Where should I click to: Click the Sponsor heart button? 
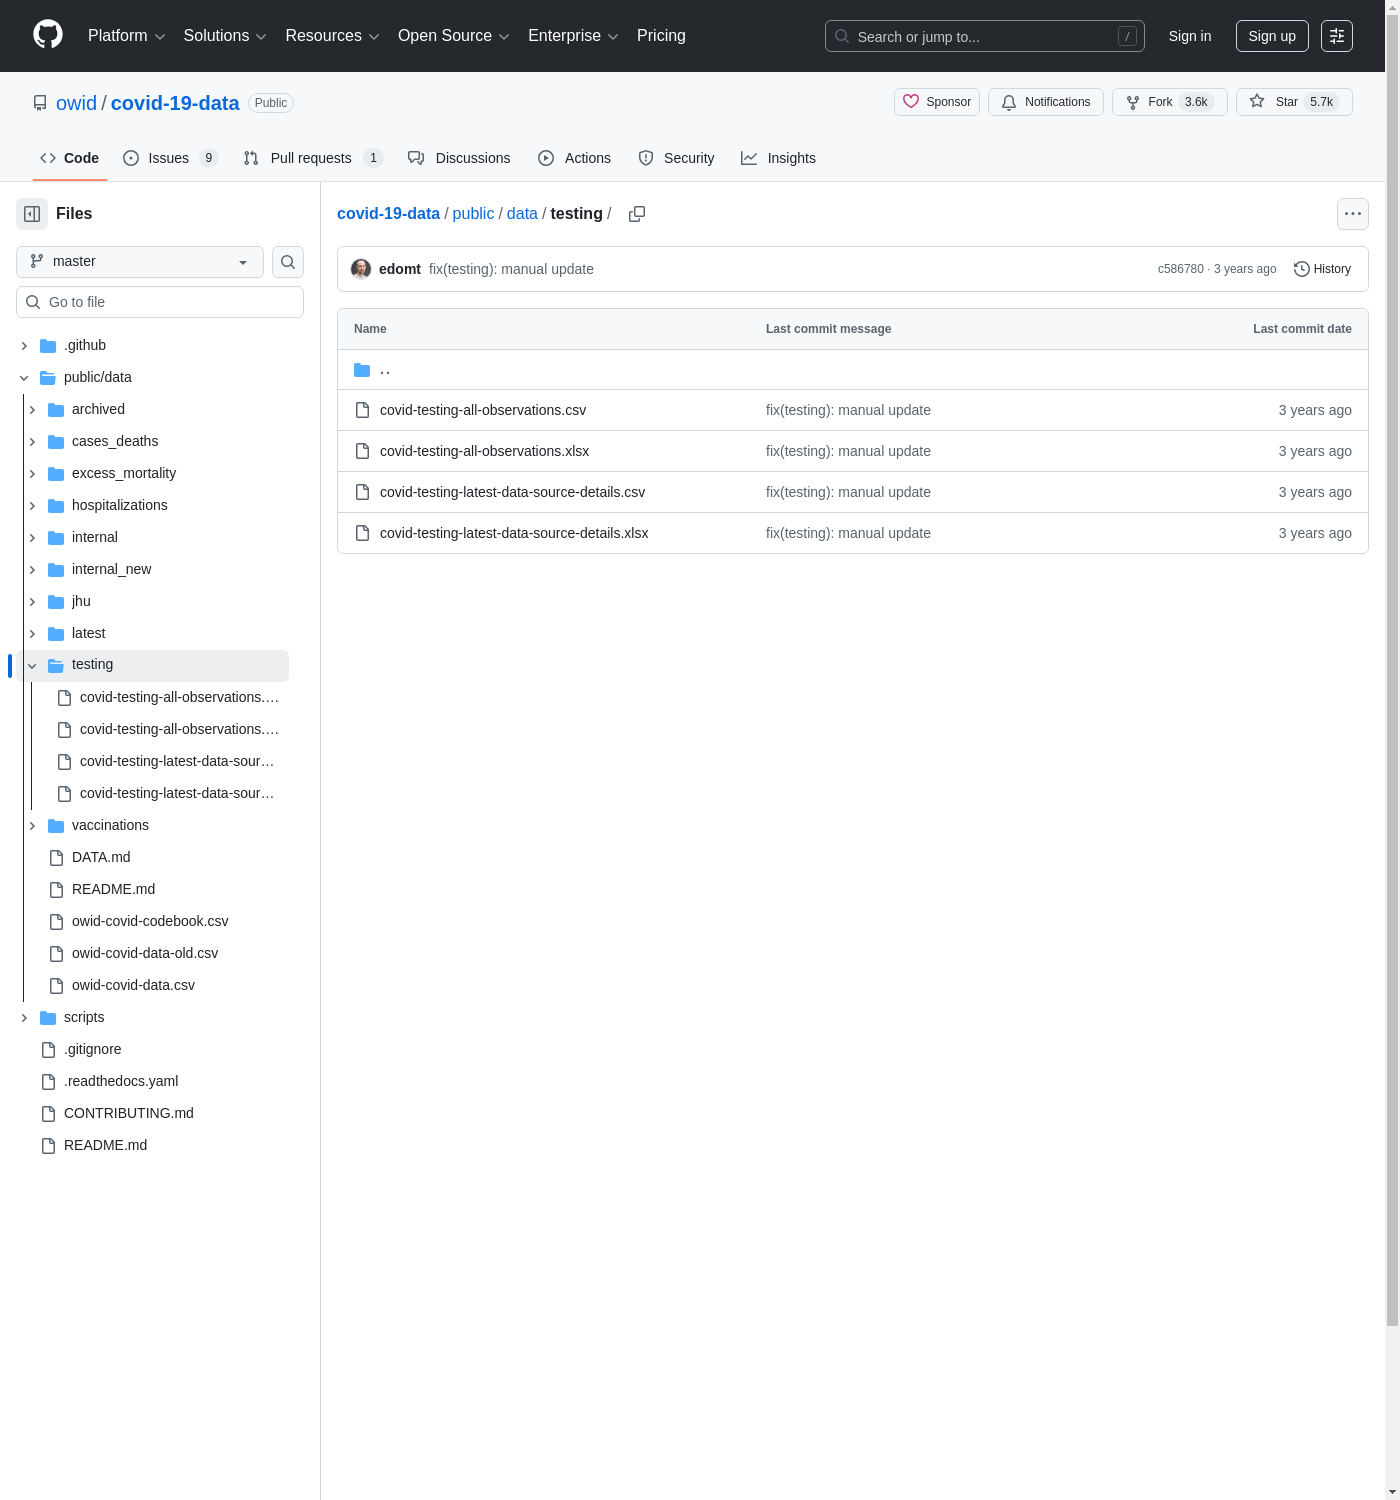tap(937, 102)
